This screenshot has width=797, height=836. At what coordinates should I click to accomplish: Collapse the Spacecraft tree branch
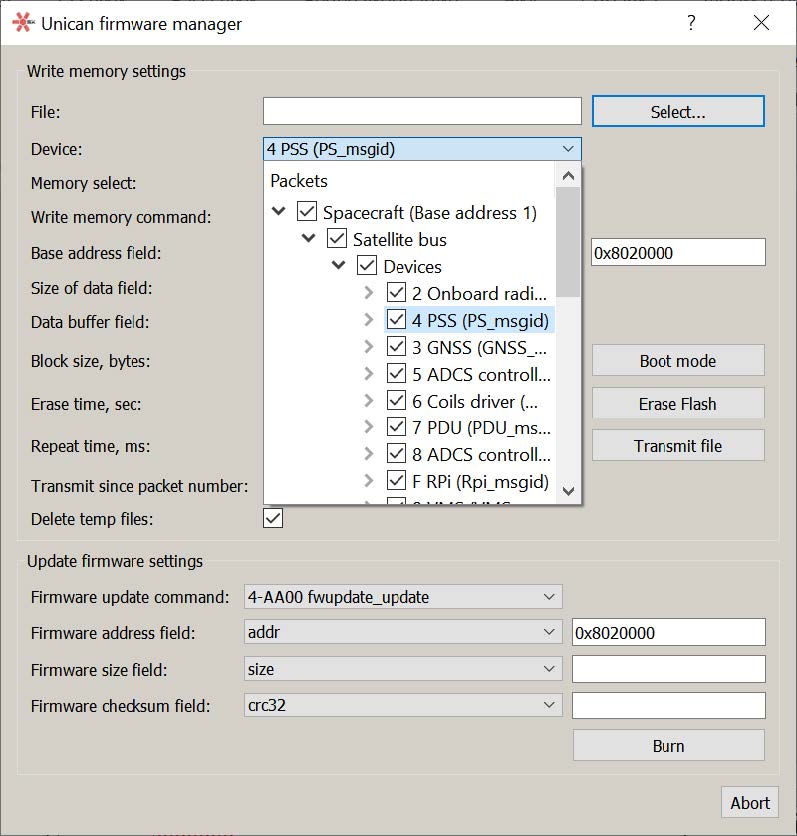click(279, 212)
